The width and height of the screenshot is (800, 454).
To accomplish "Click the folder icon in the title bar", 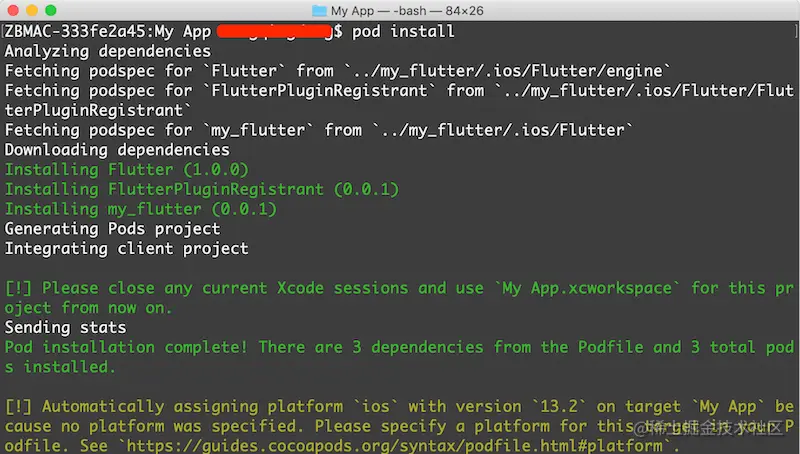I will pos(319,11).
